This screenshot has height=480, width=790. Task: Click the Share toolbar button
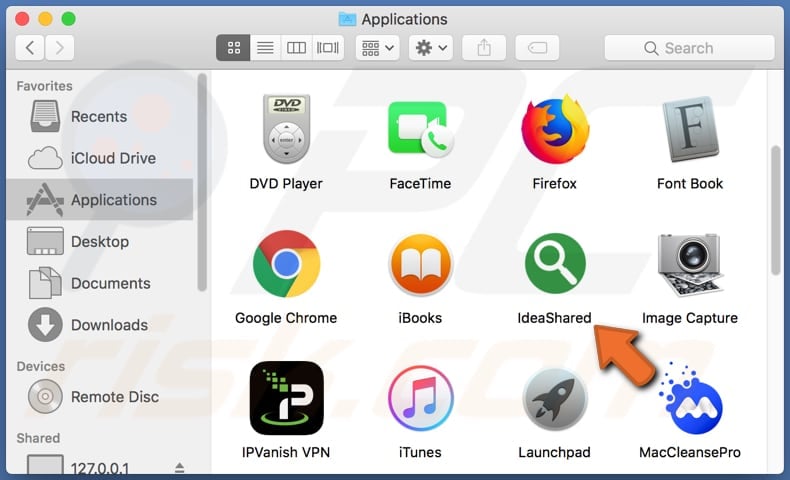click(x=484, y=48)
